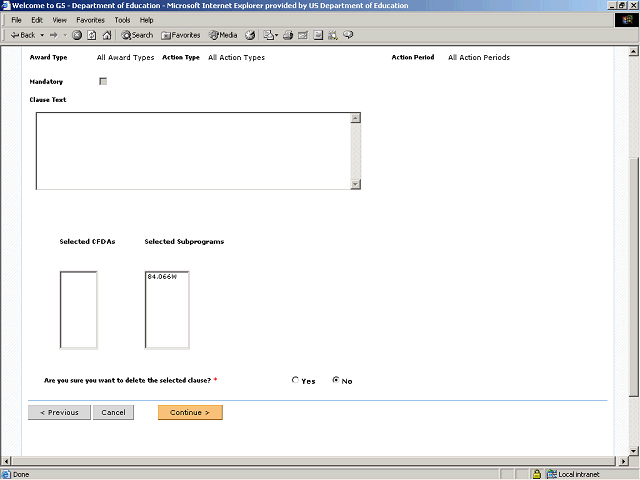Click the IE icon in title bar
The height and width of the screenshot is (480, 640).
[x=6, y=5]
